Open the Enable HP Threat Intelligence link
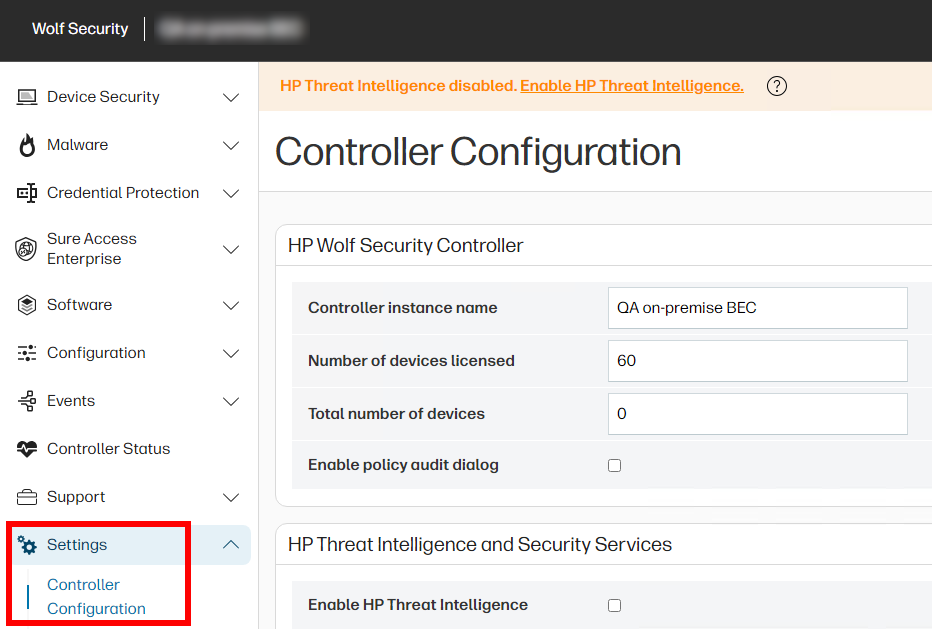This screenshot has width=932, height=629. pos(631,86)
